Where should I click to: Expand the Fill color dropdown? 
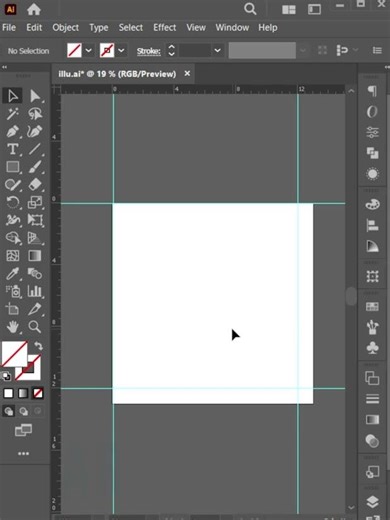(x=89, y=51)
